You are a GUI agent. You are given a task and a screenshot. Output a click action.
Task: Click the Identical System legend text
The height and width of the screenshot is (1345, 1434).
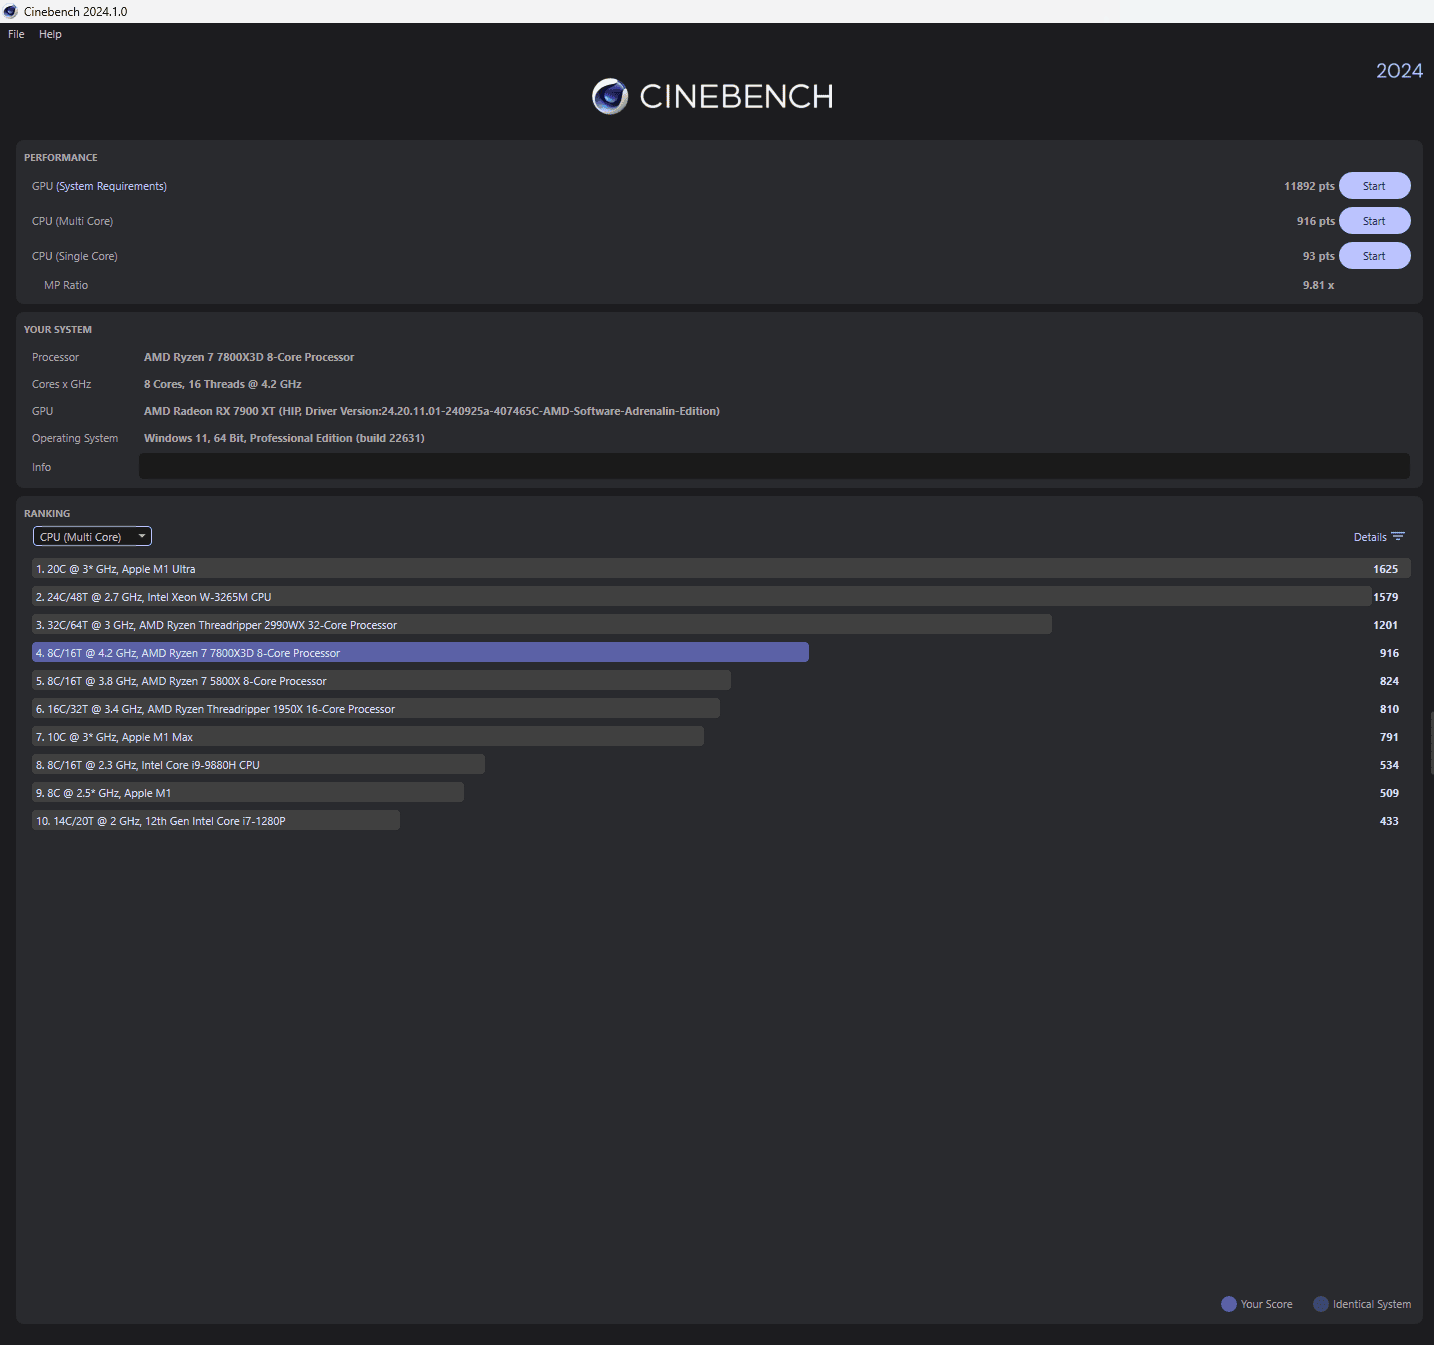click(1372, 1304)
